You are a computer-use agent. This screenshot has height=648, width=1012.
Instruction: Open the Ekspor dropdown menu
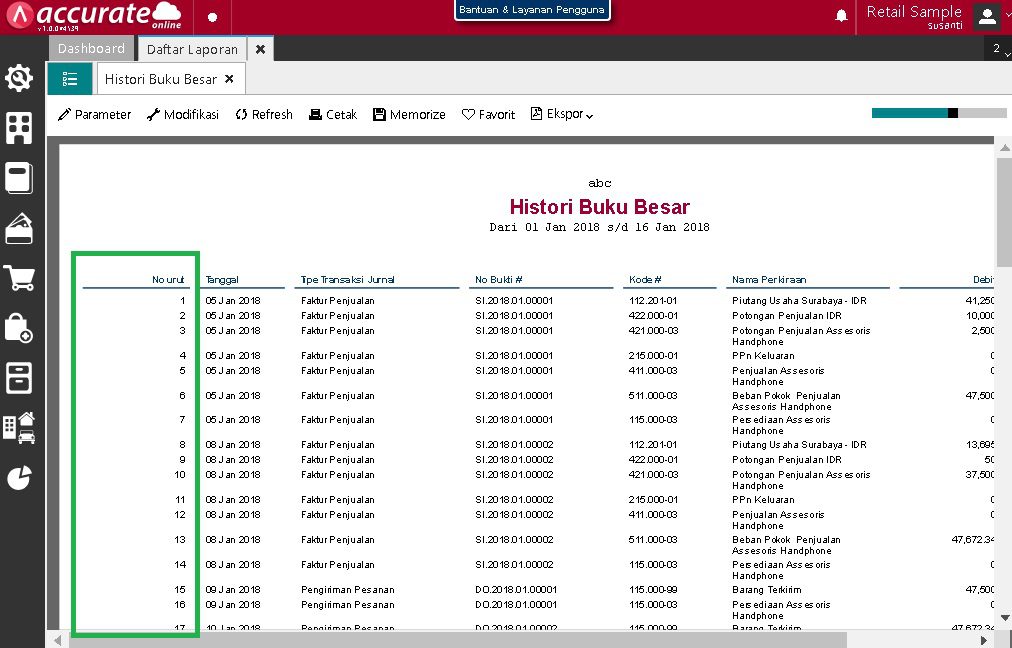[x=561, y=114]
